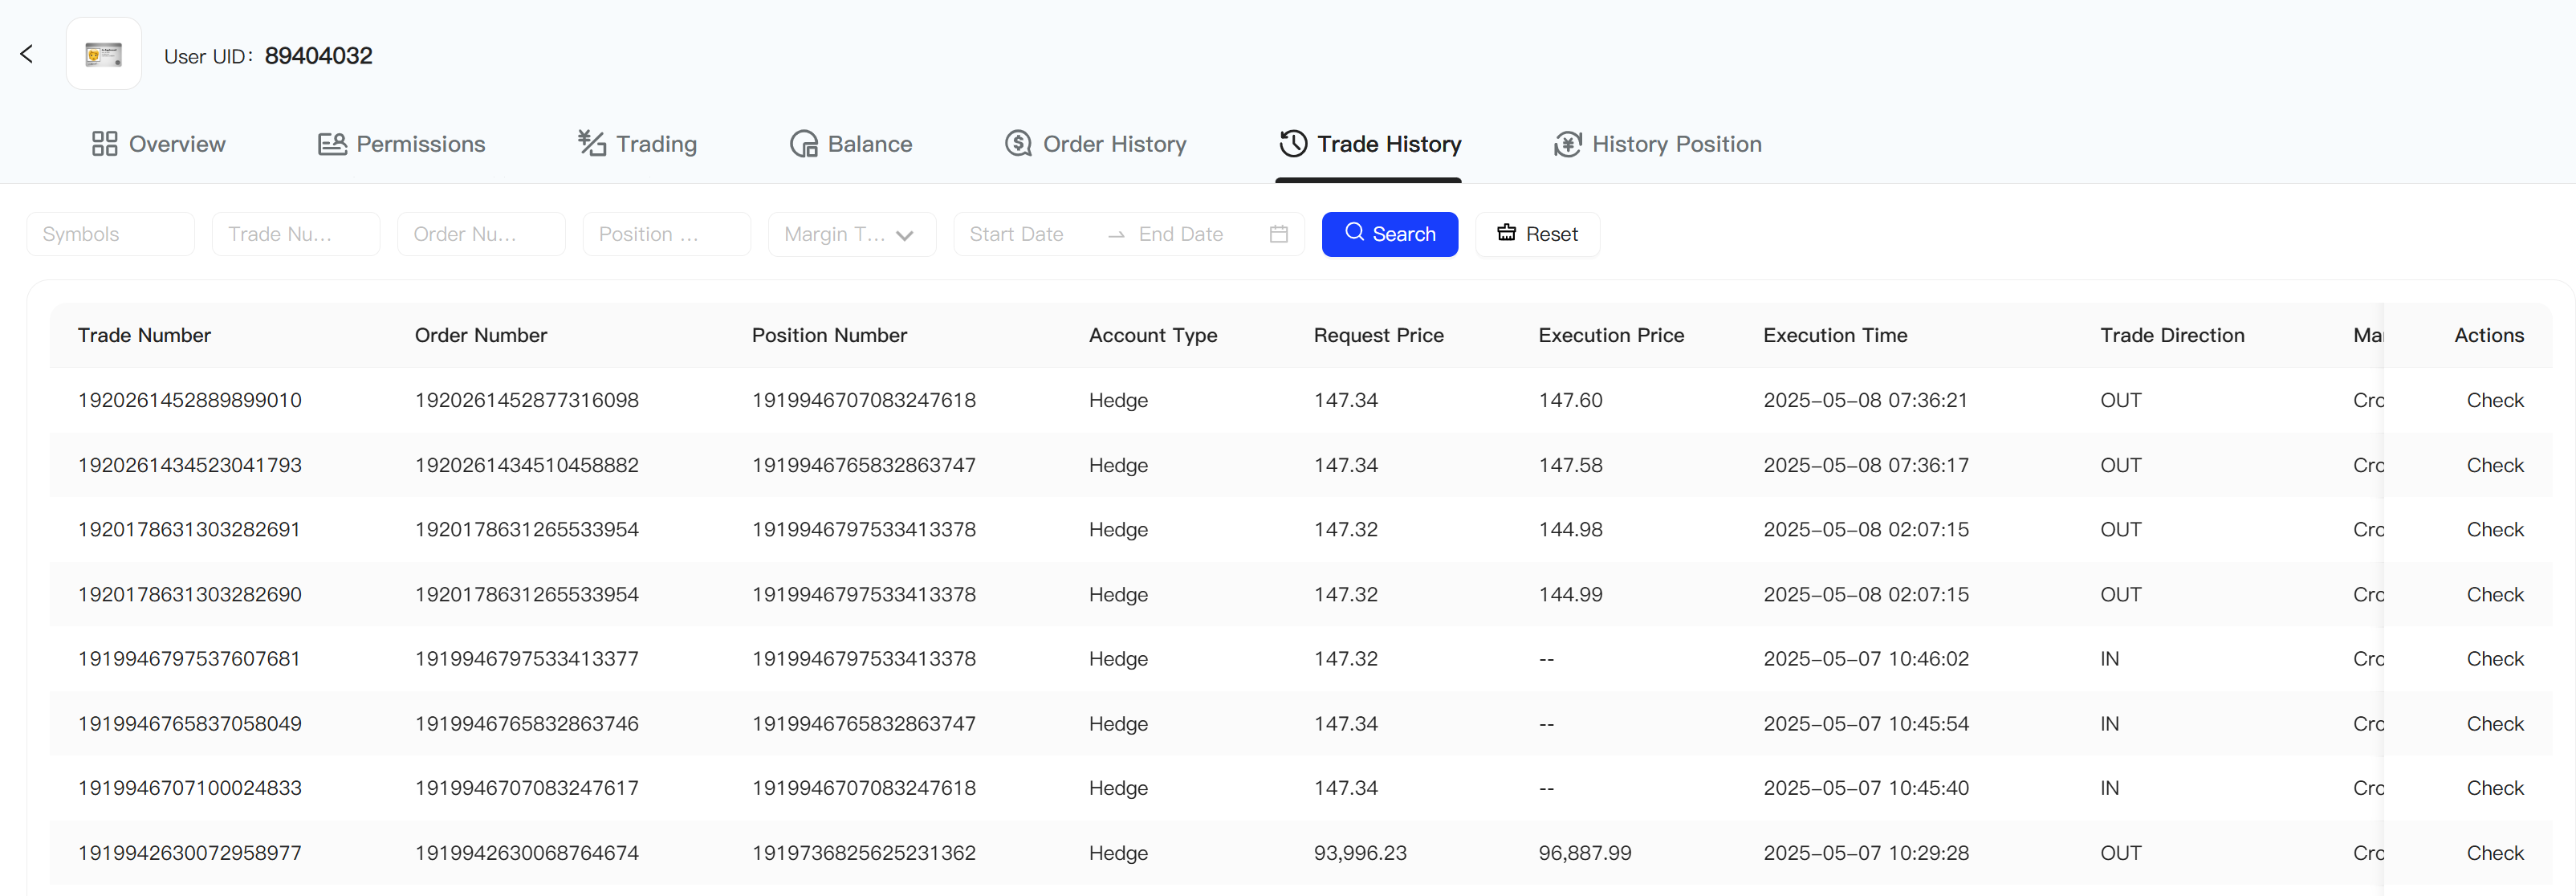Click execution price 96,887.99
The width and height of the screenshot is (2576, 896).
(x=1585, y=853)
